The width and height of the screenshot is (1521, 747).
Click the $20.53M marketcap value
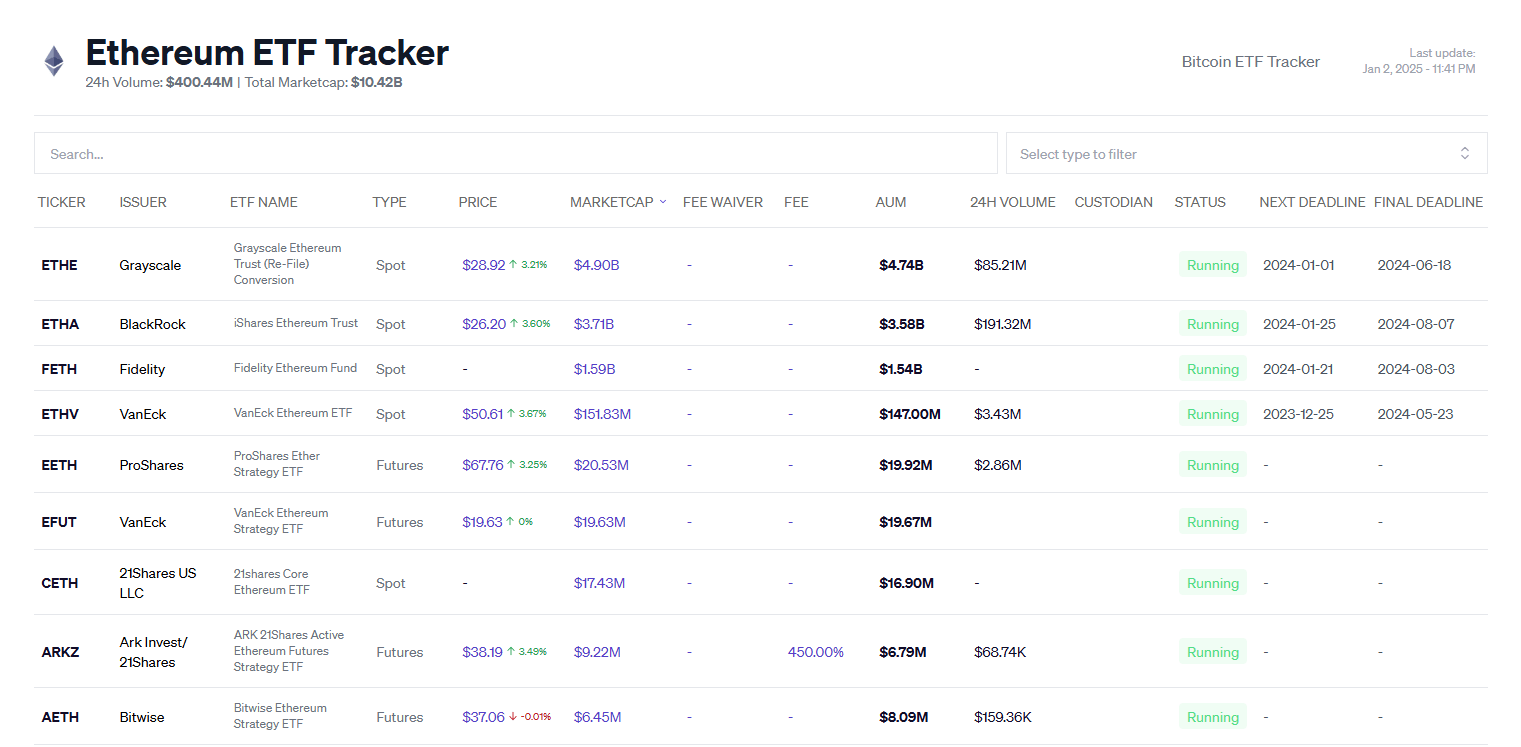(601, 465)
